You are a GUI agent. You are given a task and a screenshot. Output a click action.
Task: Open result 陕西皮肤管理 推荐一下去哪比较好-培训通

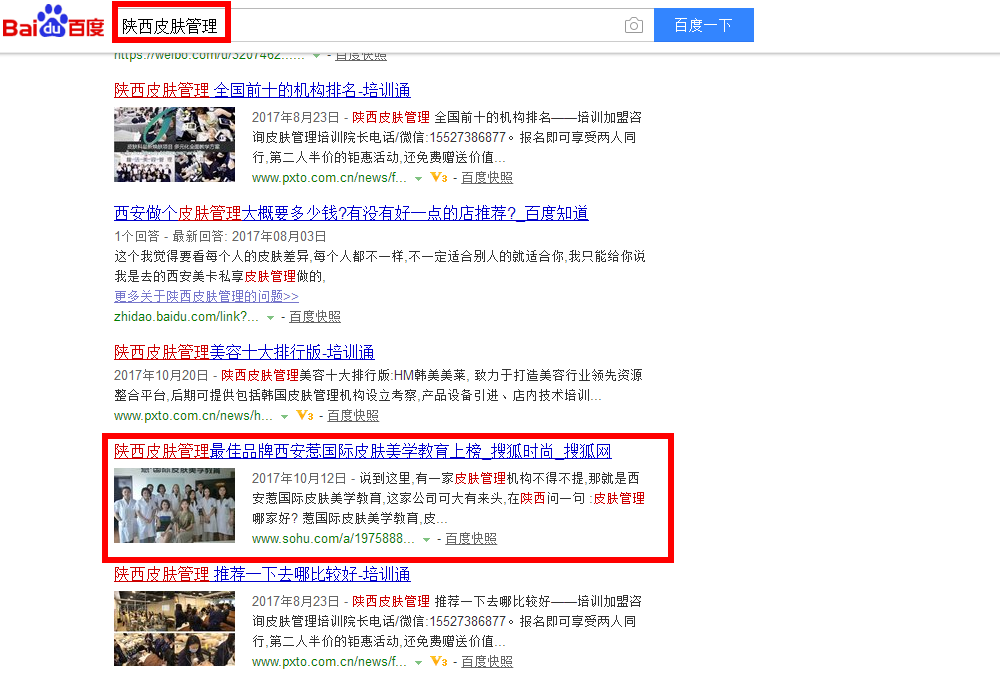pos(262,574)
